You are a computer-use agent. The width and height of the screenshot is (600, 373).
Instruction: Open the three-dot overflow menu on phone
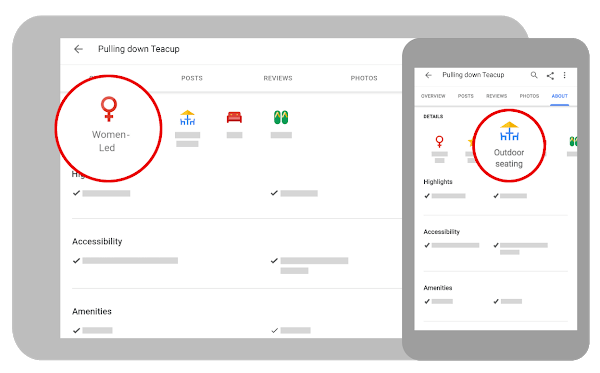tap(564, 75)
